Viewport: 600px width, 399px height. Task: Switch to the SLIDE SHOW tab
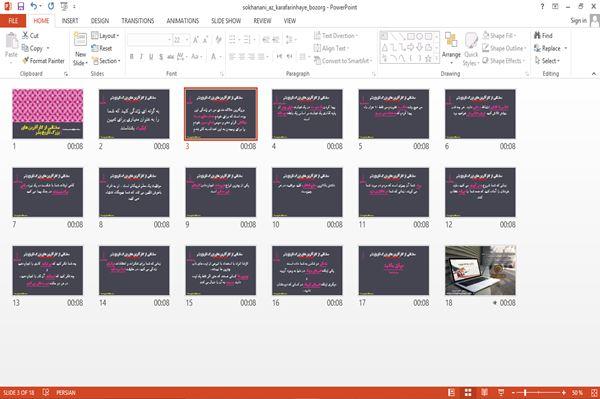click(226, 21)
